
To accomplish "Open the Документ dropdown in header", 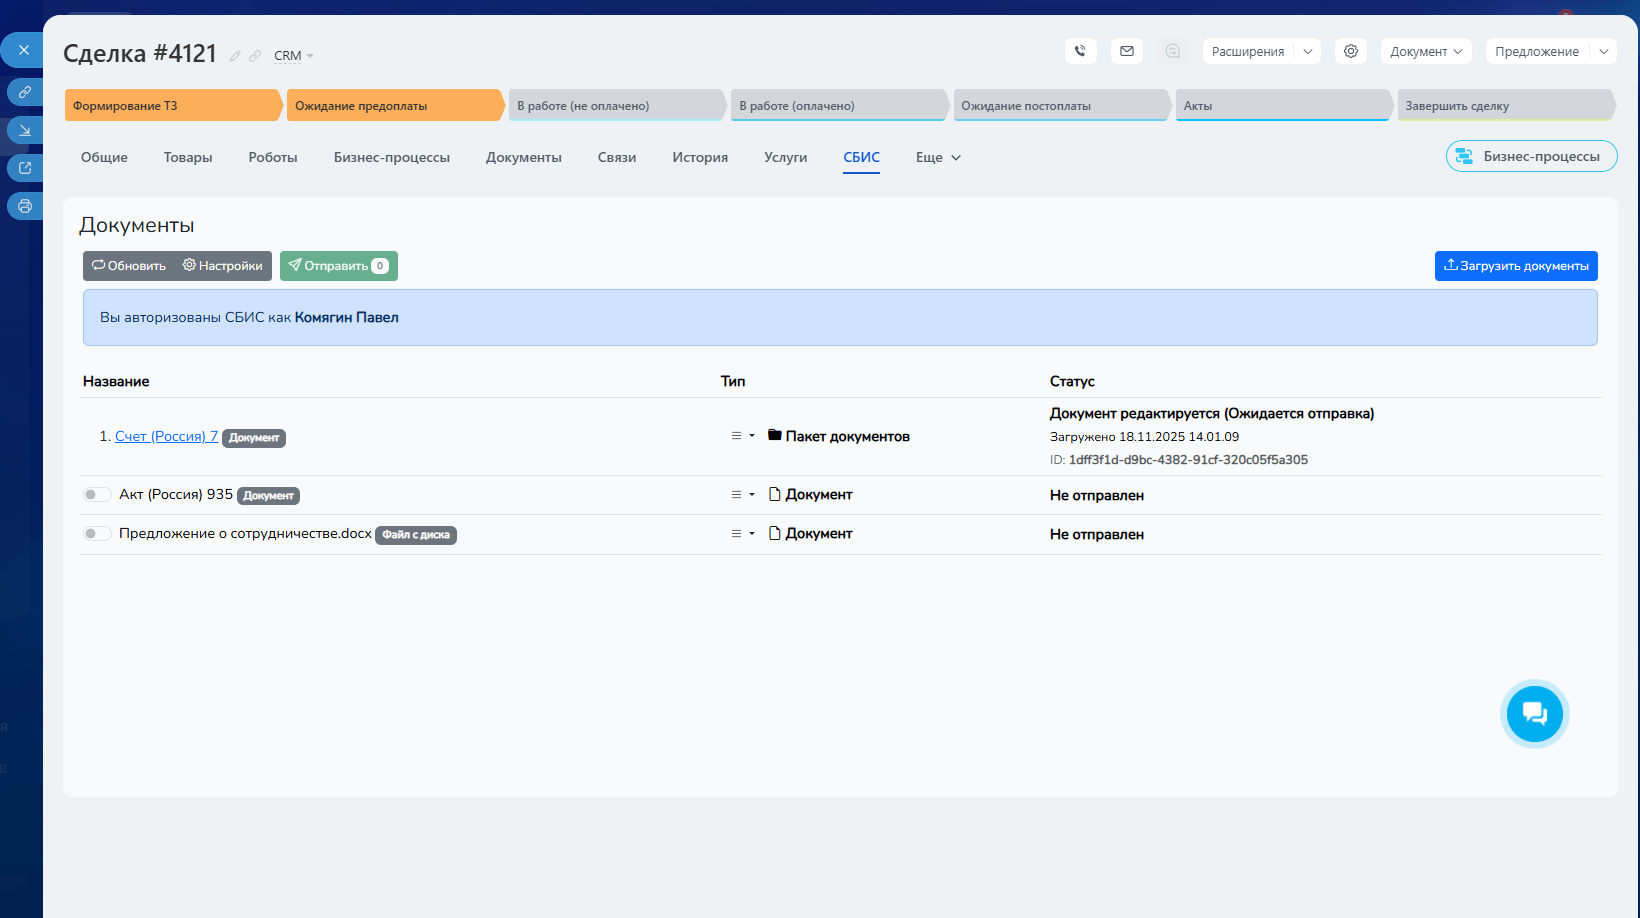I will tap(1426, 51).
